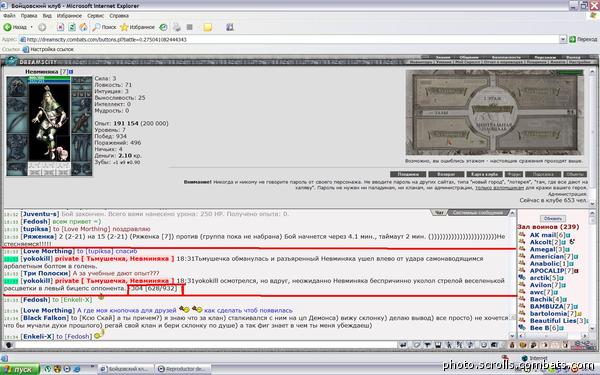
Task: Open the Файл menu
Action: click(x=10, y=16)
